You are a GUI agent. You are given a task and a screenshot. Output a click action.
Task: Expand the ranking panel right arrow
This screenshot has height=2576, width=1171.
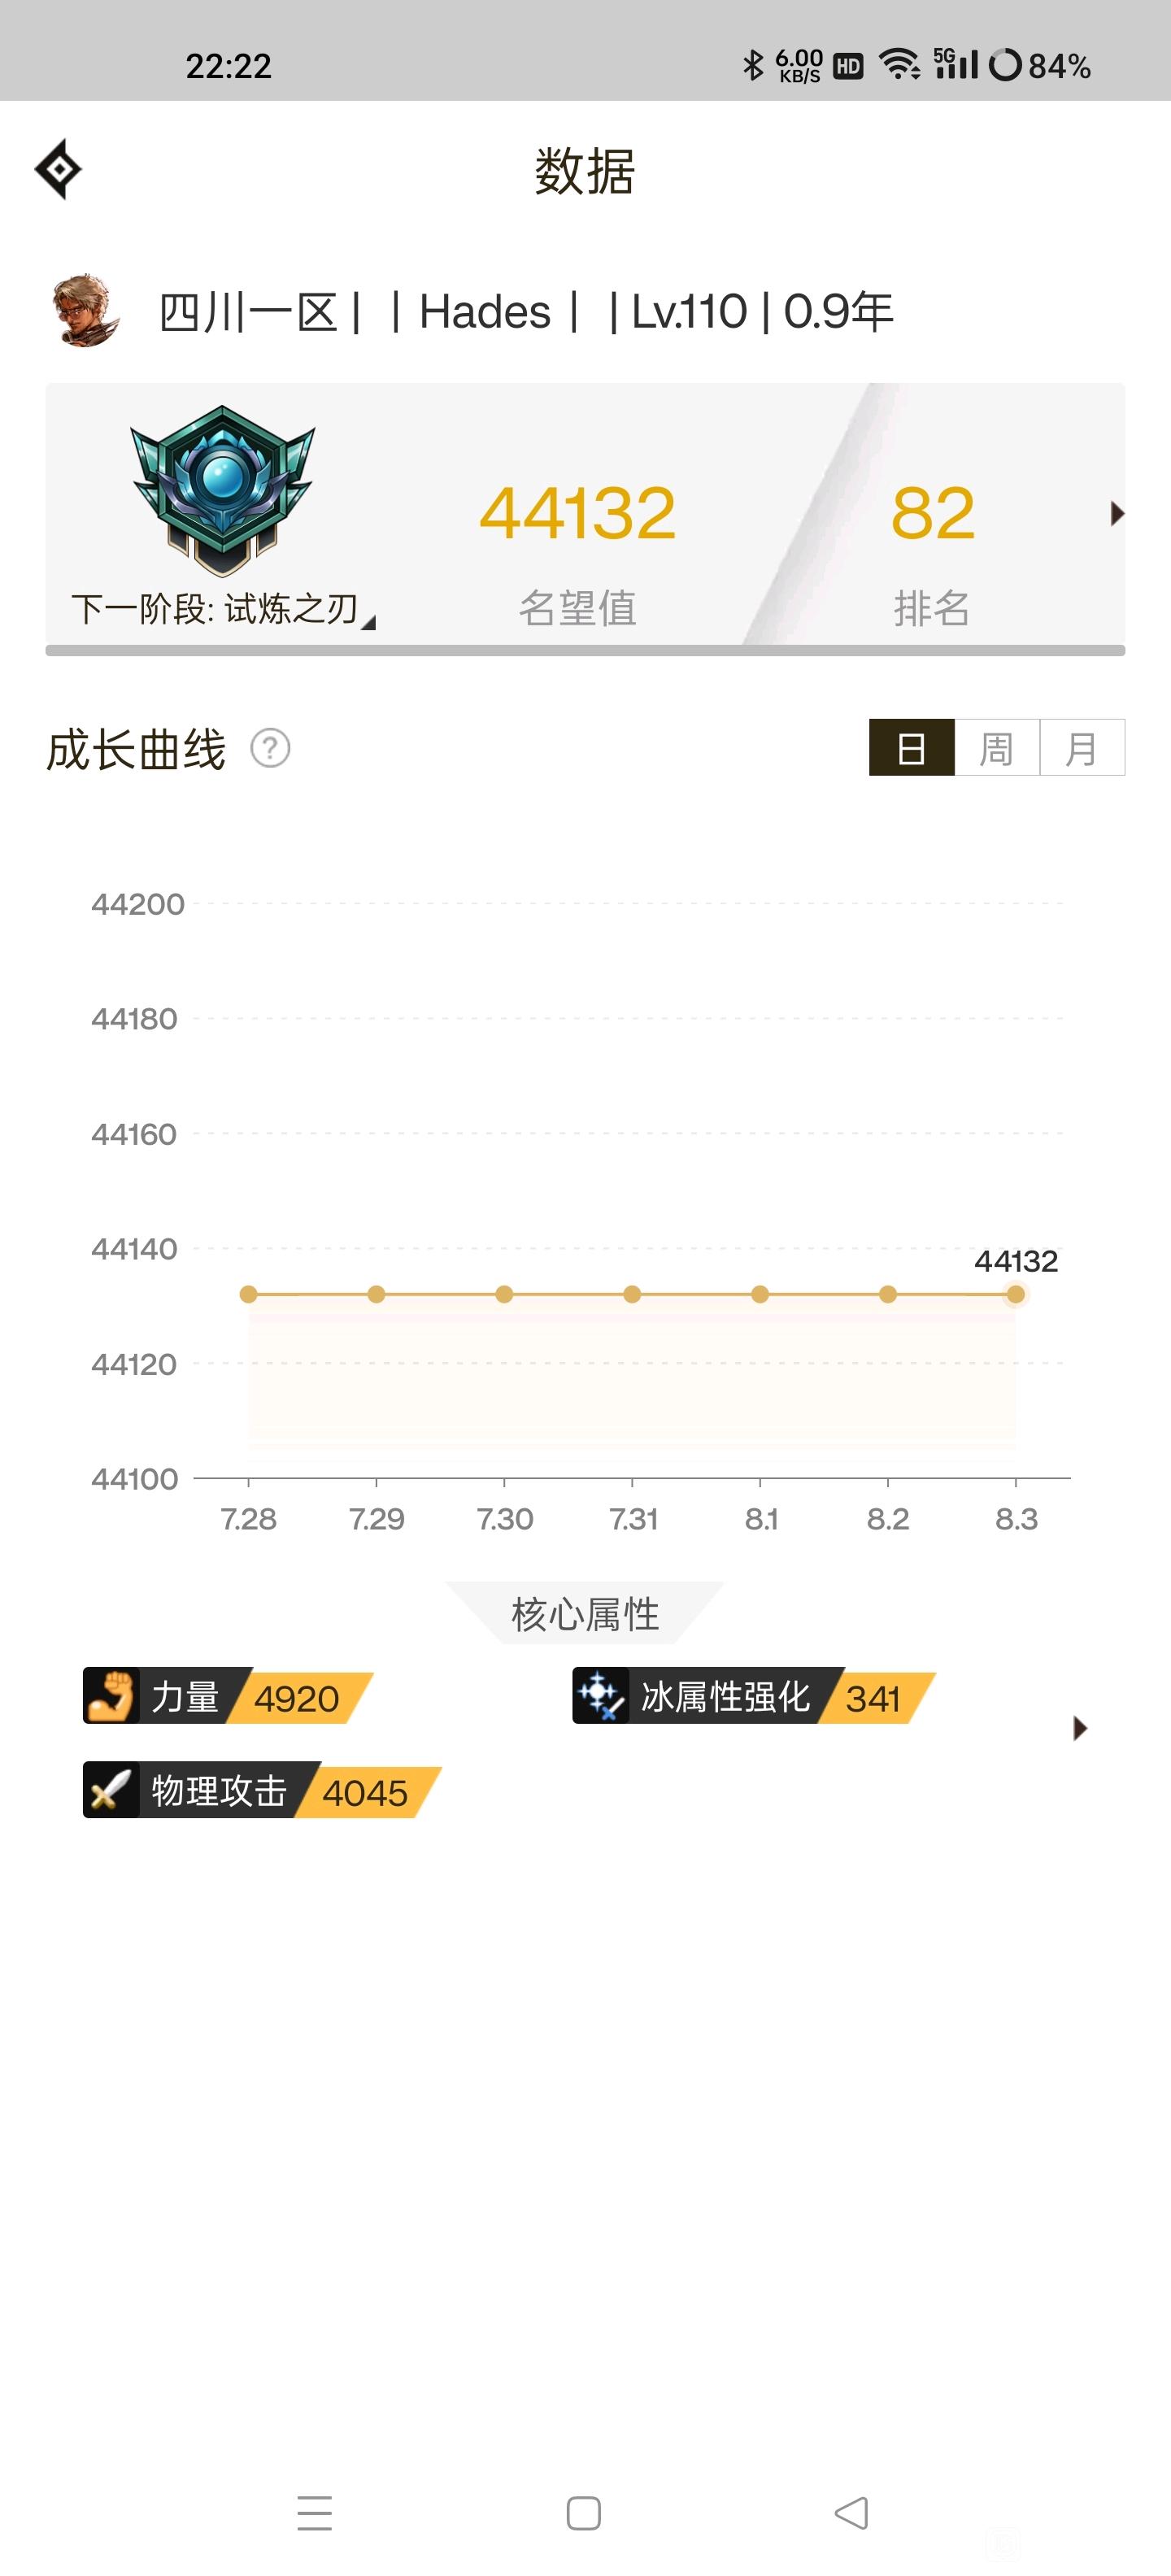pyautogui.click(x=1117, y=514)
